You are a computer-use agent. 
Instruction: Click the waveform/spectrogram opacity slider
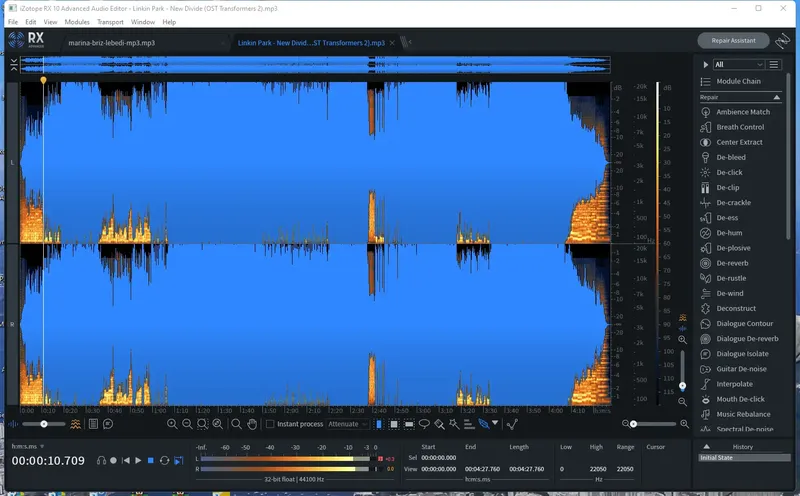coord(45,424)
